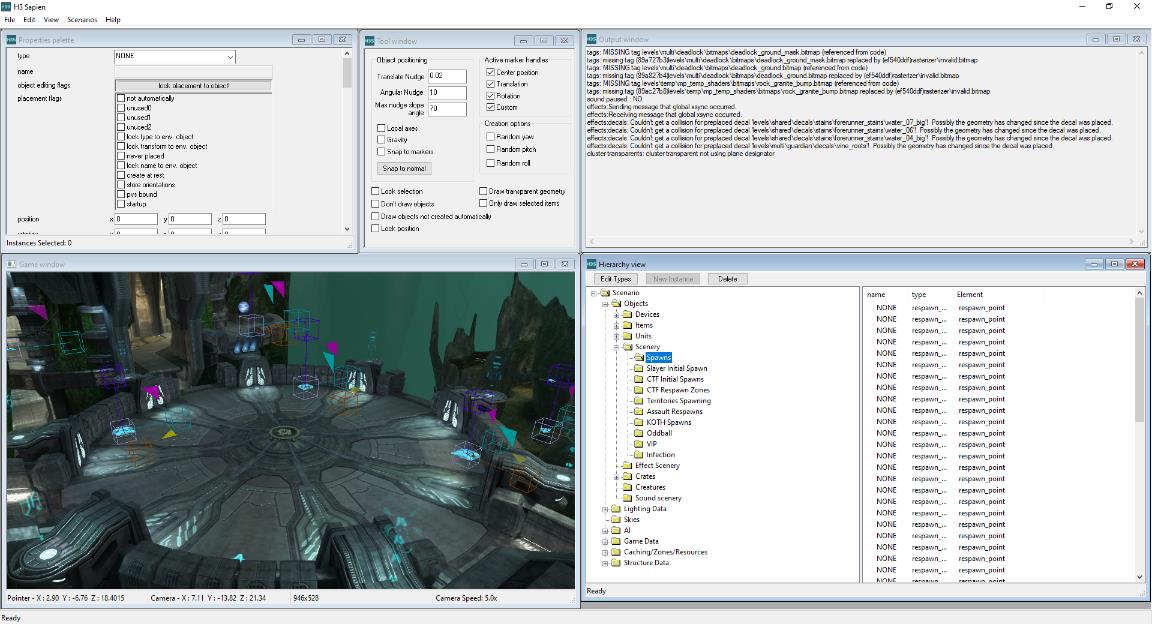Click the Delete button in Hierarchy view

[x=727, y=279]
